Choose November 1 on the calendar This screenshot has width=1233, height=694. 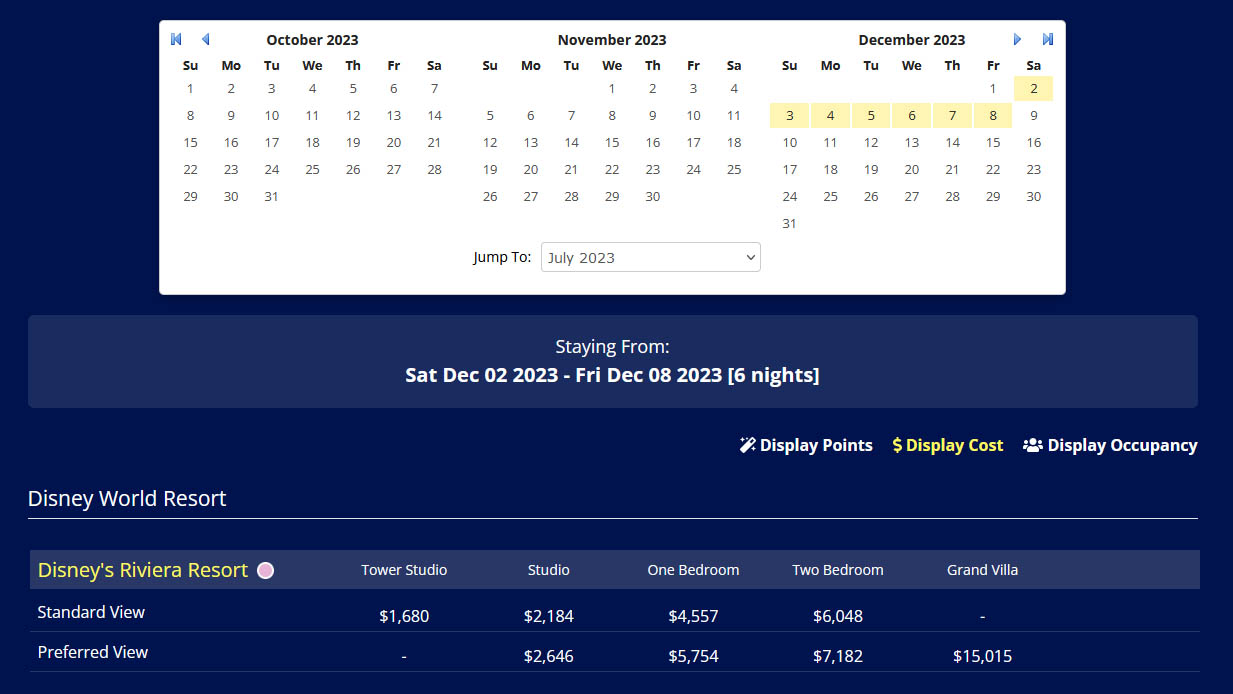(x=612, y=89)
